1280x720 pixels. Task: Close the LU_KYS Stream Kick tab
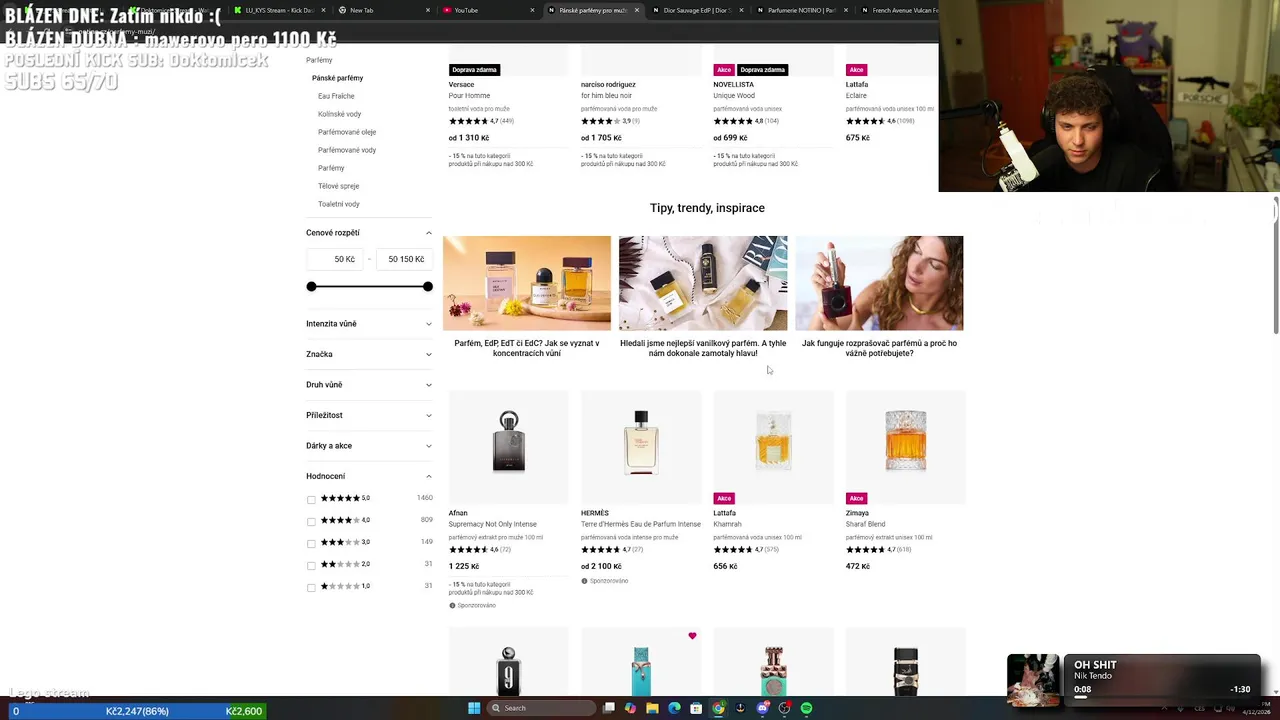tap(323, 10)
